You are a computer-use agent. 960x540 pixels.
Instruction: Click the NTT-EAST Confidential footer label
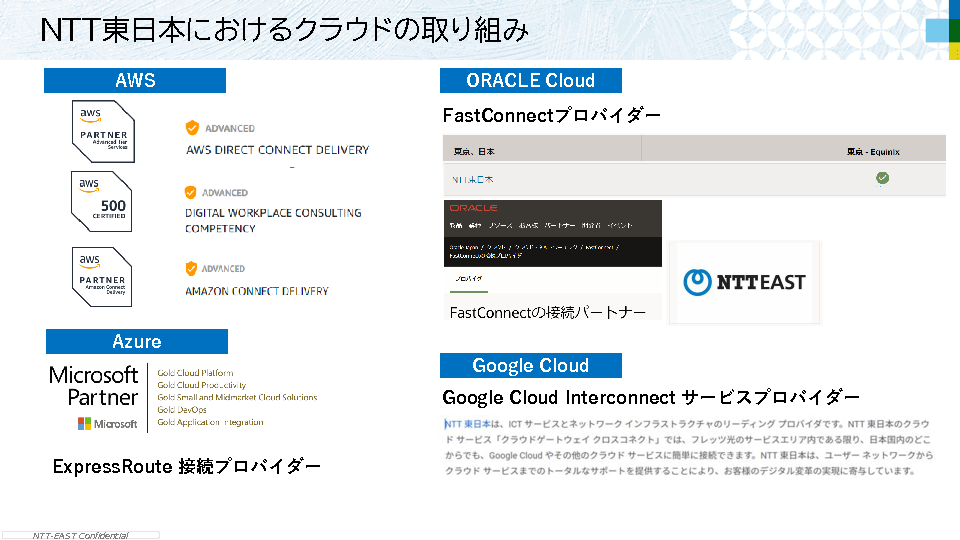(x=80, y=535)
